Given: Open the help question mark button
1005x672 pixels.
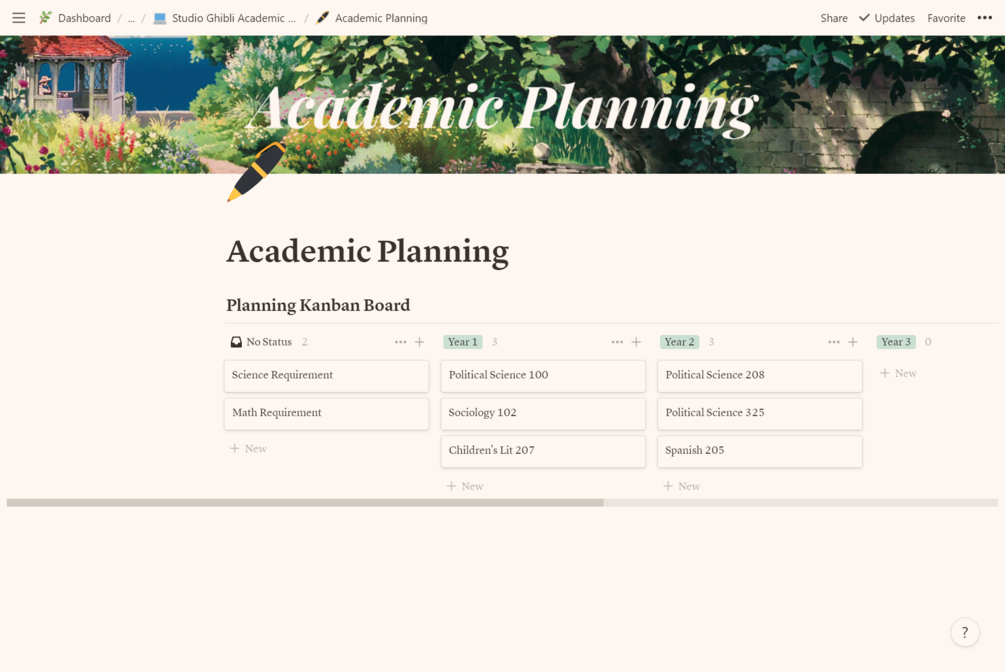Looking at the screenshot, I should click(x=964, y=632).
